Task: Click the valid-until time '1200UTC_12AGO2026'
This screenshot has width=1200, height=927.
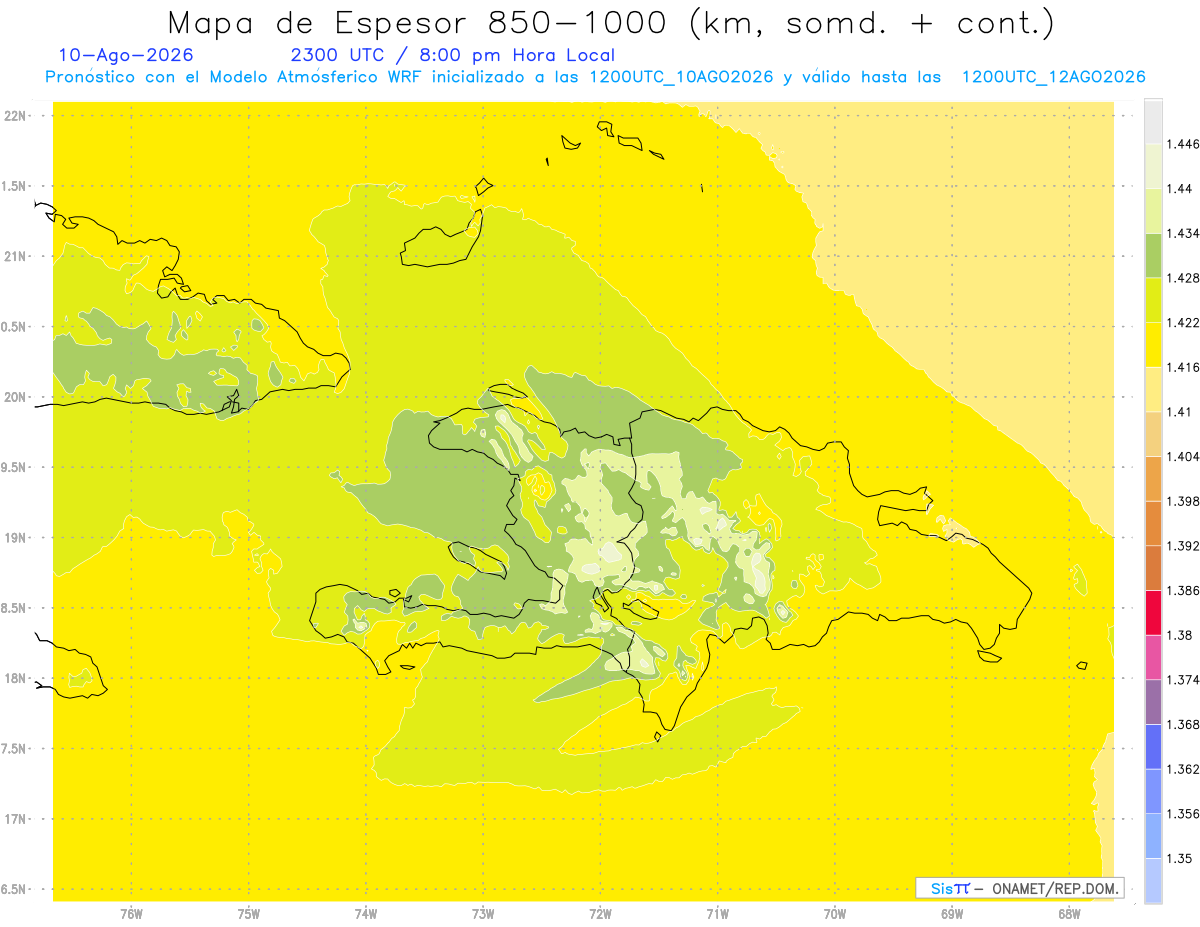Action: [1053, 77]
